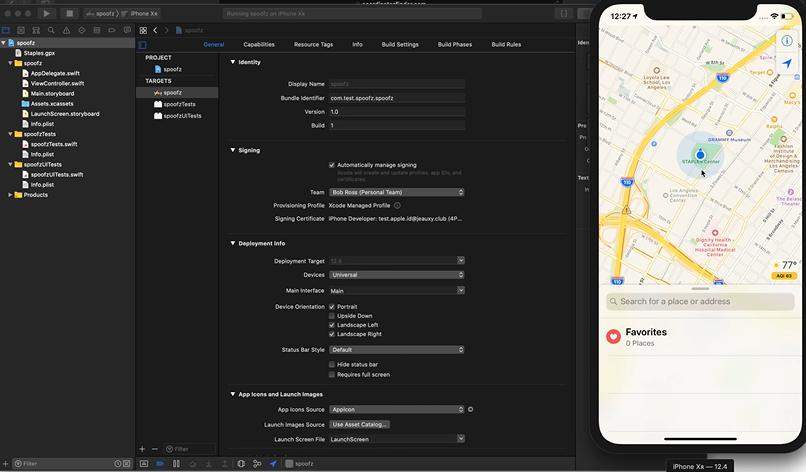
Task: Tap the Maps tracking location arrow in simulator
Action: coord(787,63)
